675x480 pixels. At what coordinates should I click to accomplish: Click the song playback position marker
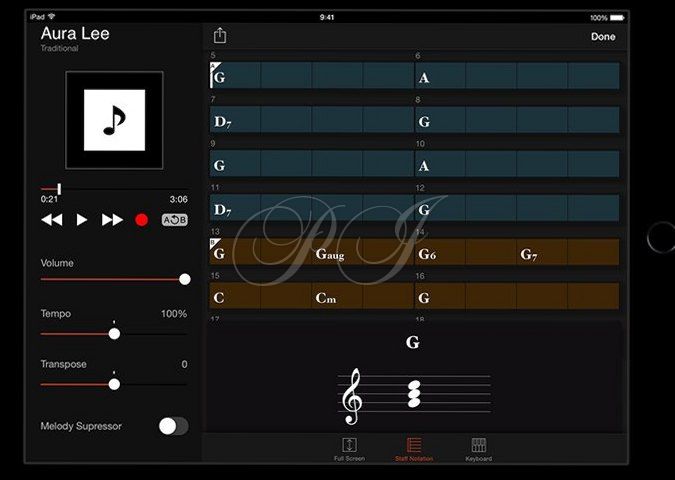point(60,188)
